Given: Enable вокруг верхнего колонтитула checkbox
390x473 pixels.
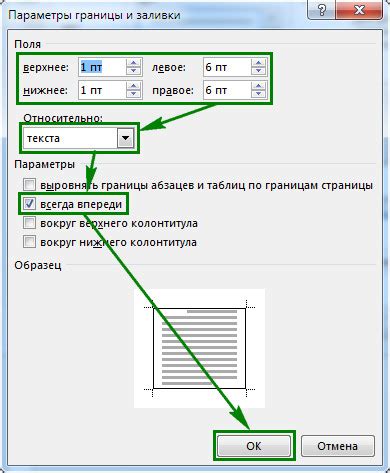Looking at the screenshot, I should coord(29,223).
